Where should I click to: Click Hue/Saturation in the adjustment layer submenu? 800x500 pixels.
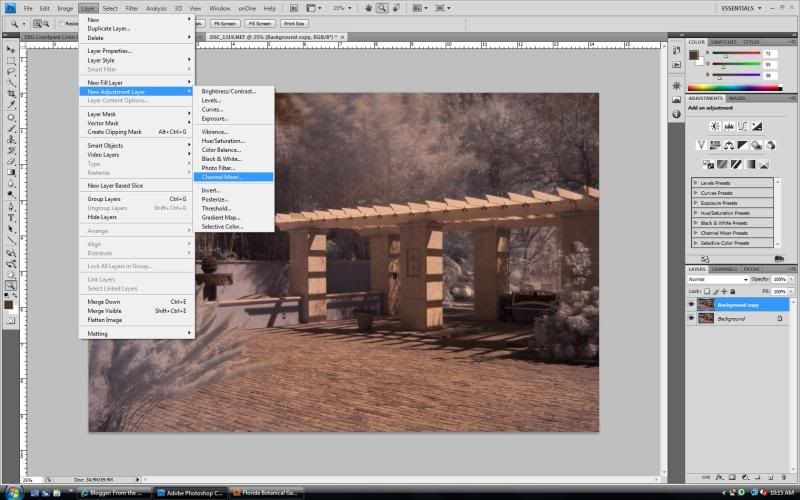coord(223,141)
